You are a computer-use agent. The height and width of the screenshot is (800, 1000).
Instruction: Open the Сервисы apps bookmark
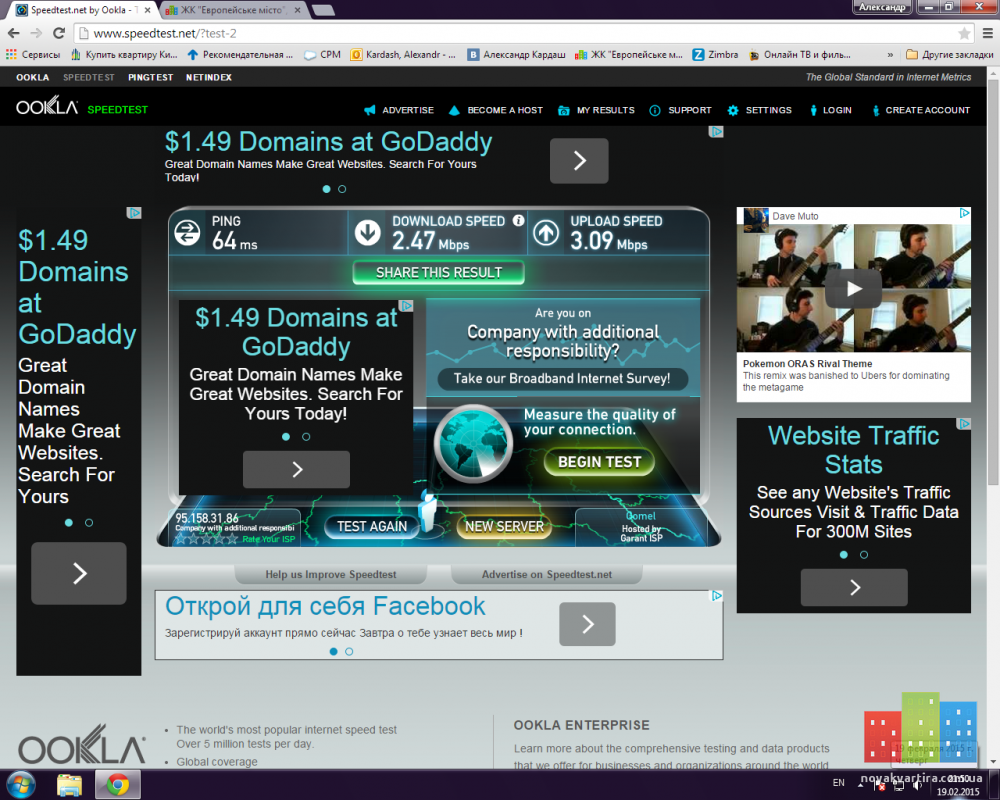point(33,55)
